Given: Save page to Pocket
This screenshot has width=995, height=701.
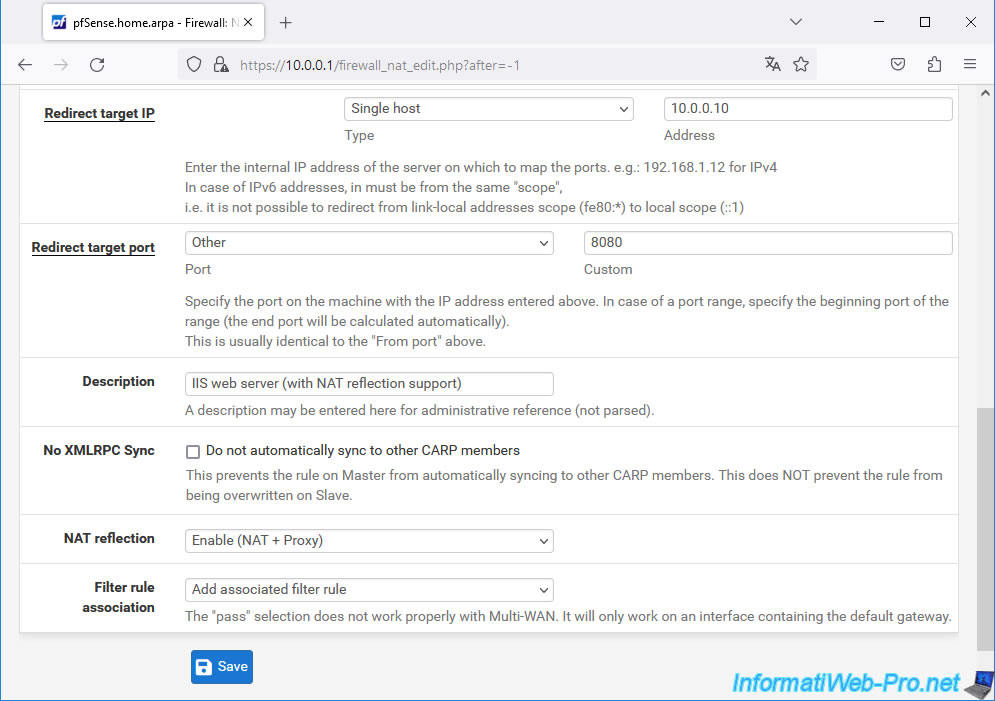Looking at the screenshot, I should [898, 64].
